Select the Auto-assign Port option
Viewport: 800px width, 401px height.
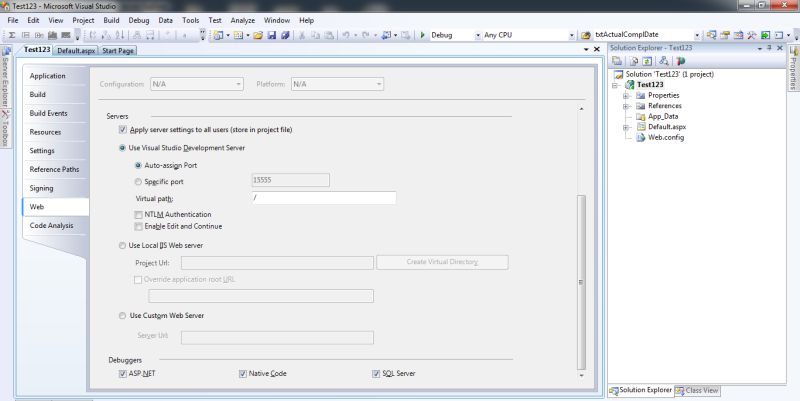138,165
